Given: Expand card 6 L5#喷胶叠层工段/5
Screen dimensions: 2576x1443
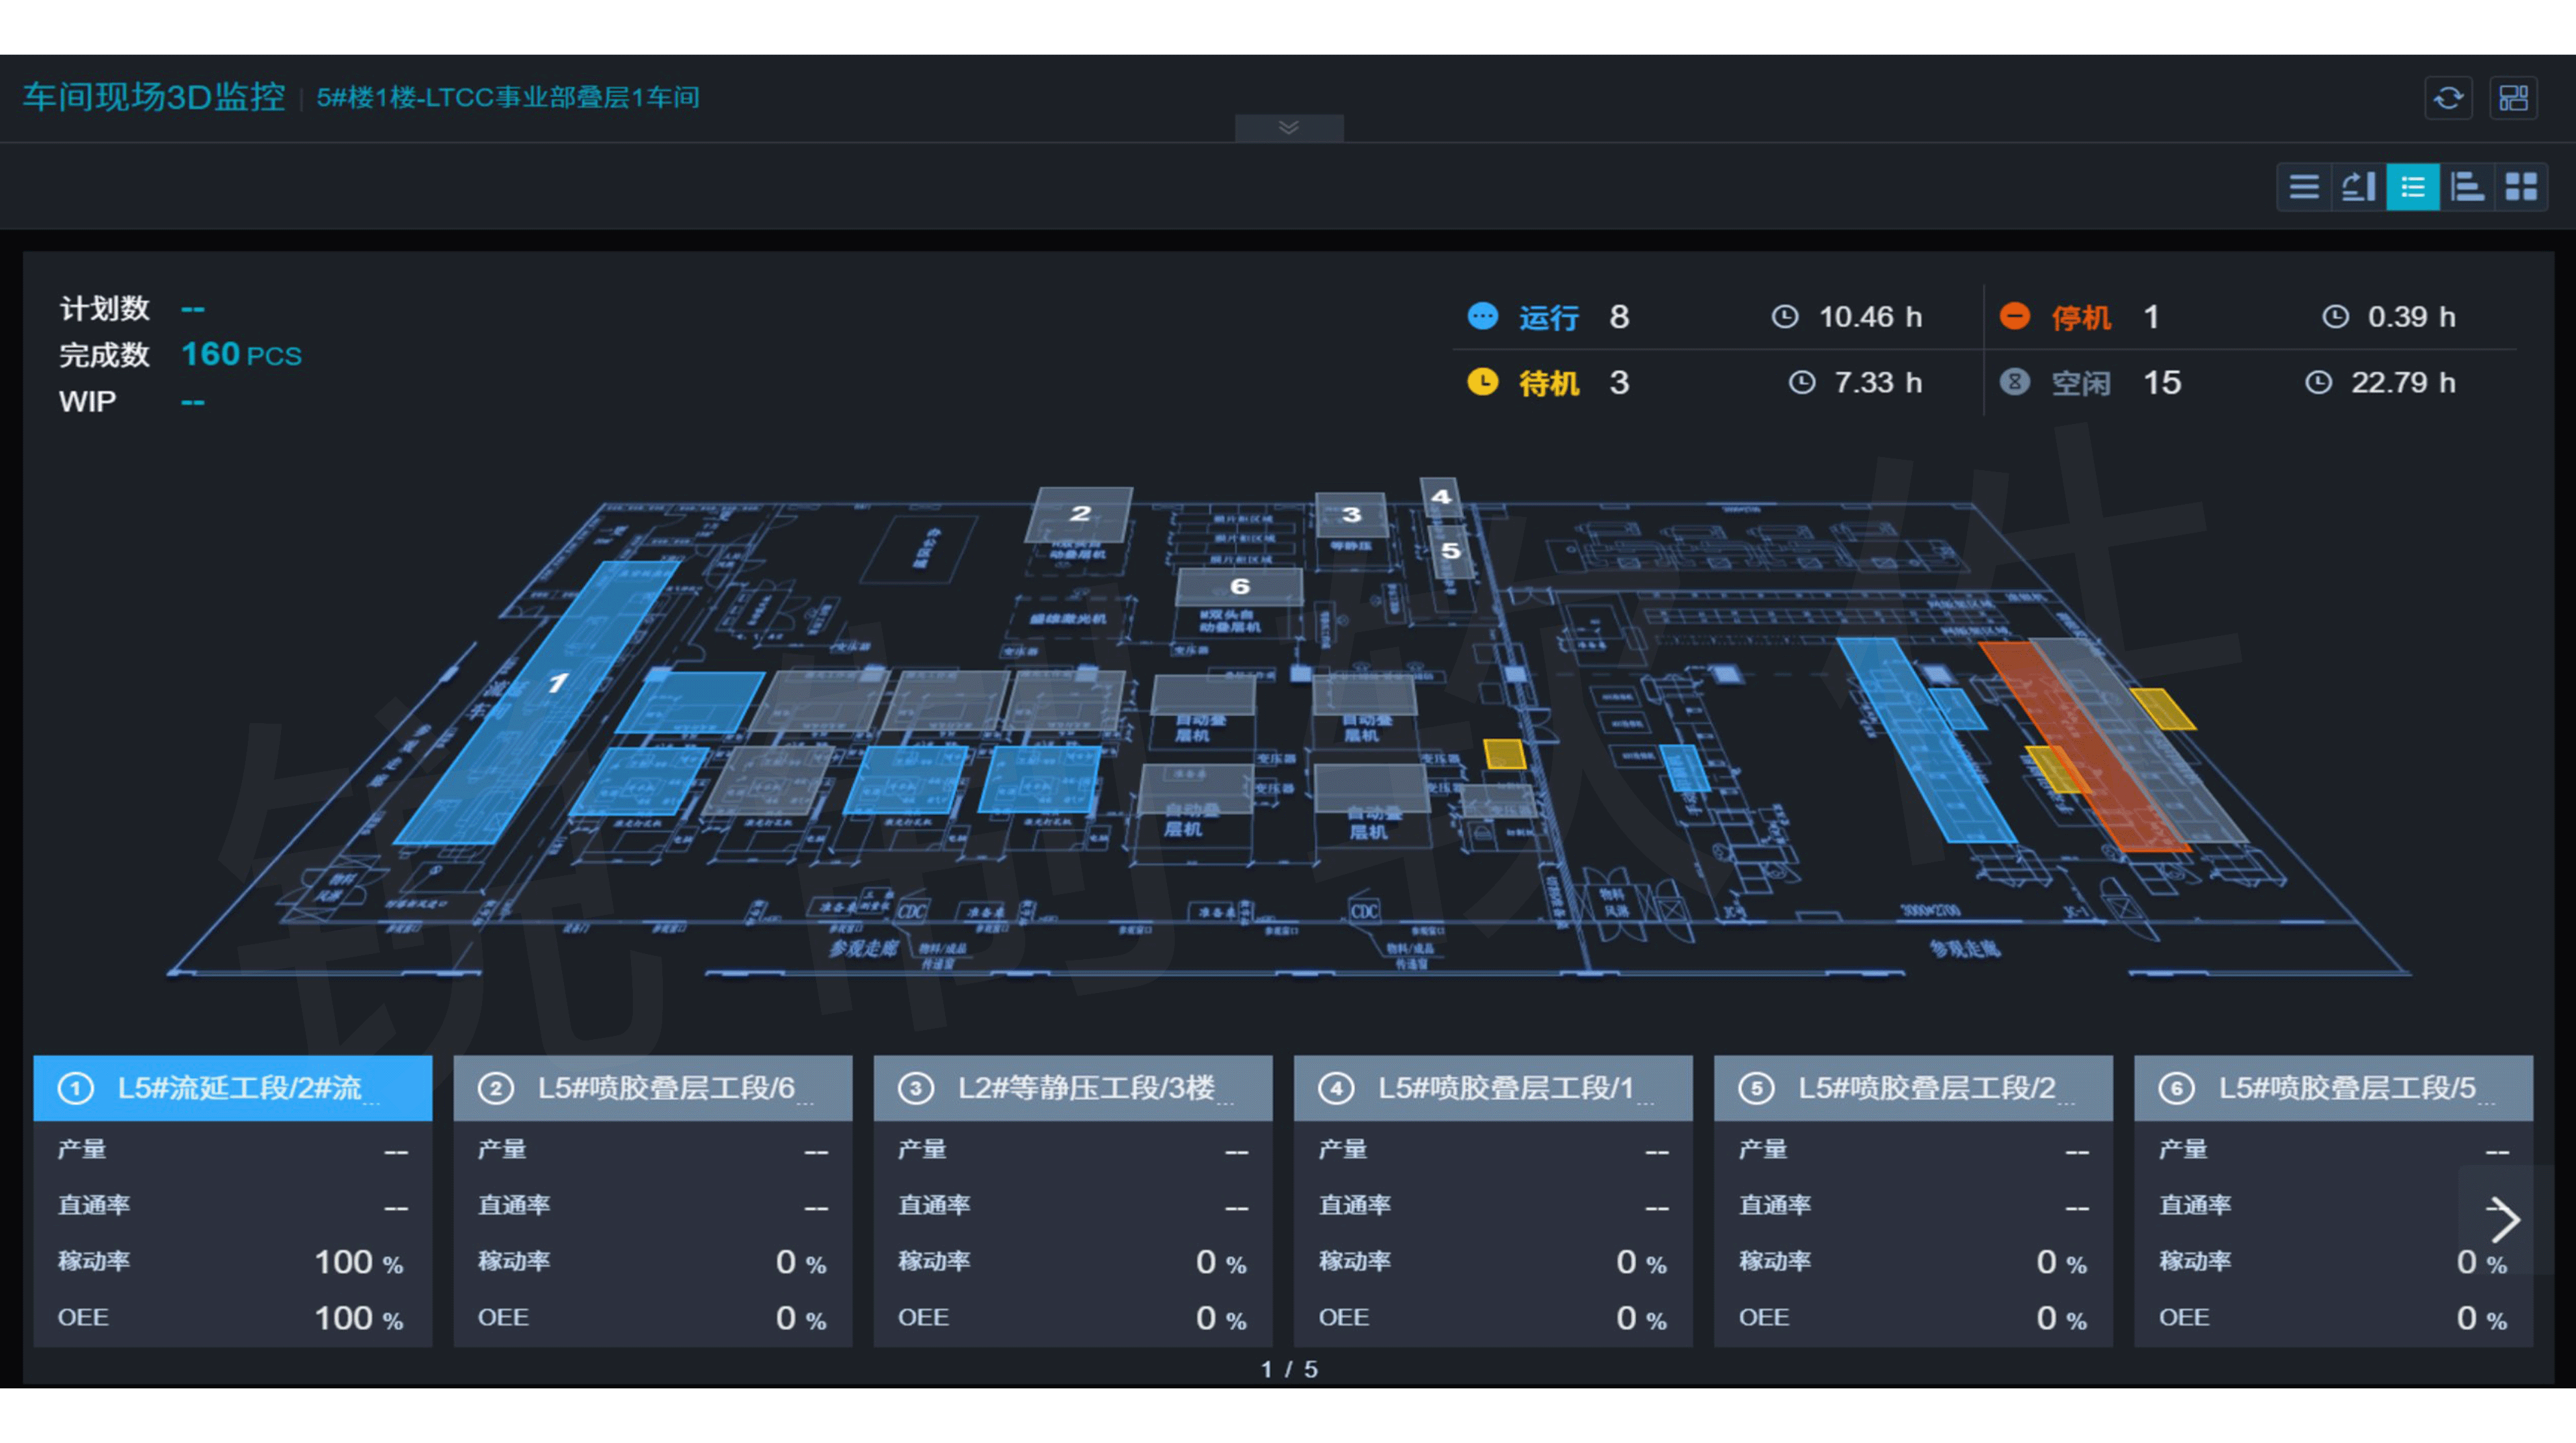Looking at the screenshot, I should (x=2332, y=1088).
